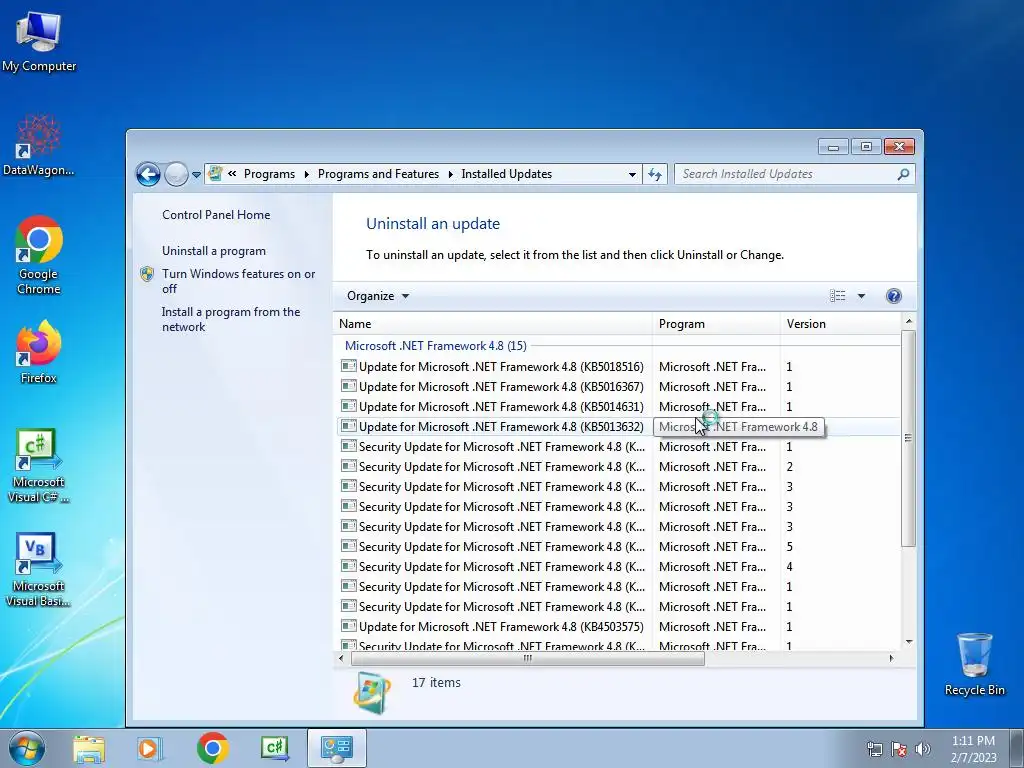Screen dimensions: 1024x768
Task: Open Firefox desktop shortcut
Action: click(39, 351)
